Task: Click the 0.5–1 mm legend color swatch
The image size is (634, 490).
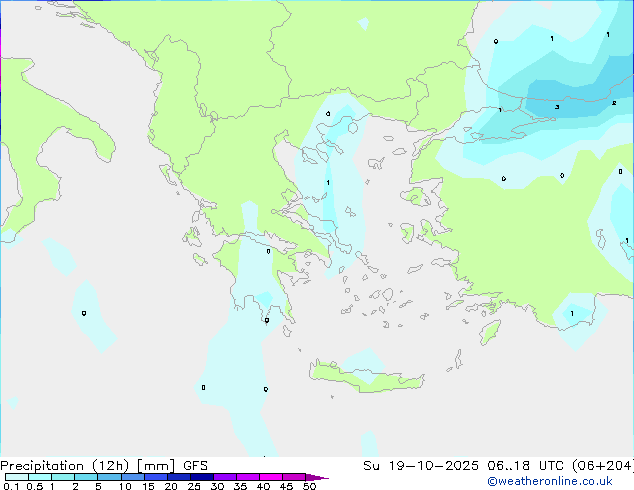Action: (40, 477)
